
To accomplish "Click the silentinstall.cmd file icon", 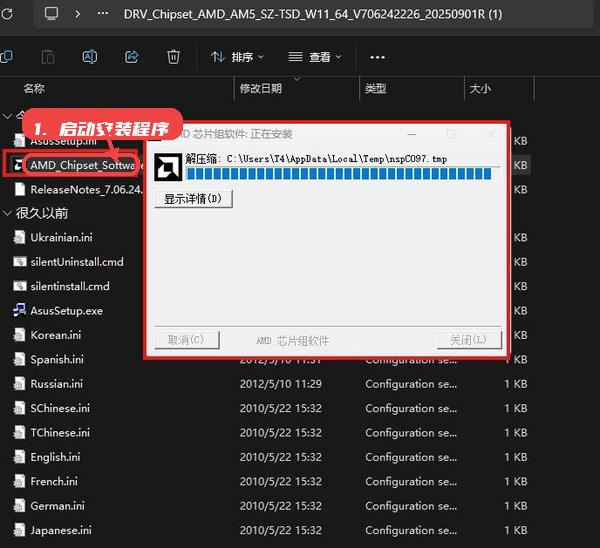I will [20, 286].
